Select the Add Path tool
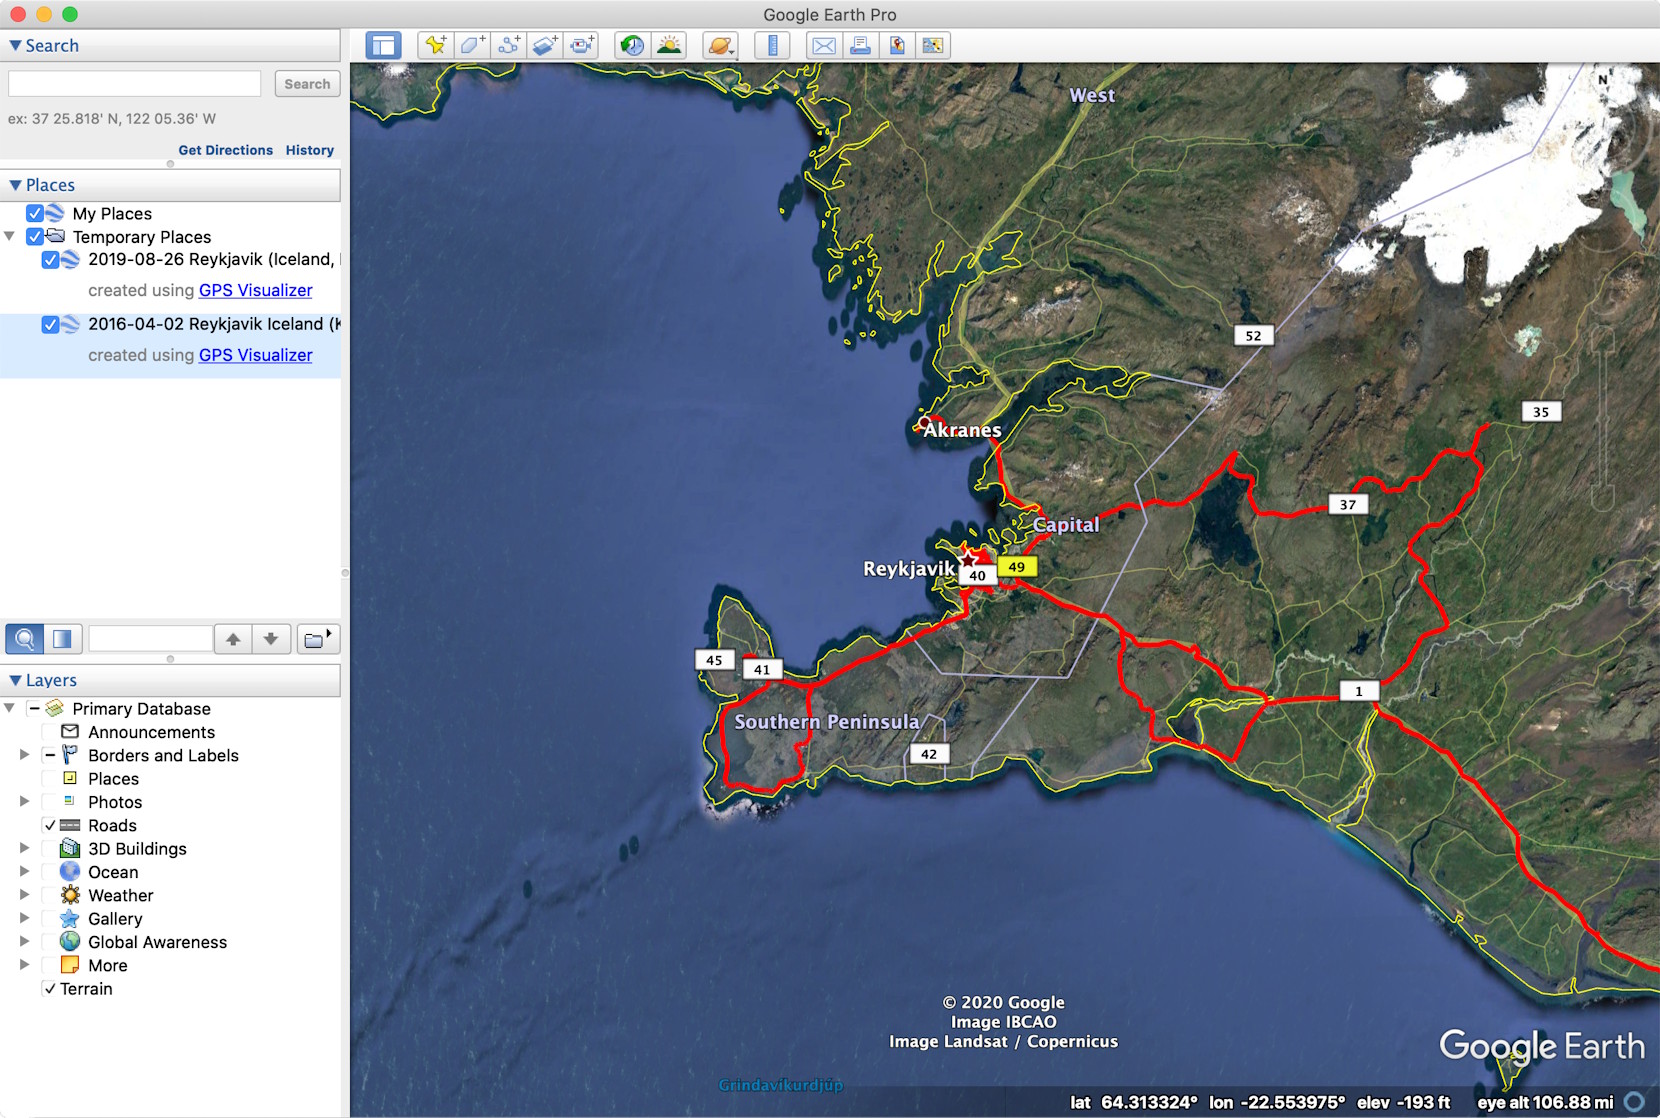 coord(509,45)
